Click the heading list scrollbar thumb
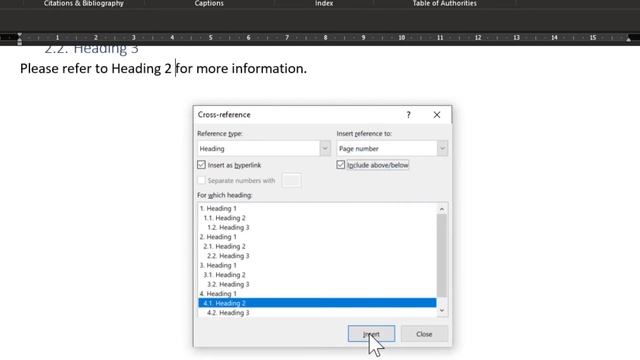This screenshot has height=360, width=640. click(442, 256)
